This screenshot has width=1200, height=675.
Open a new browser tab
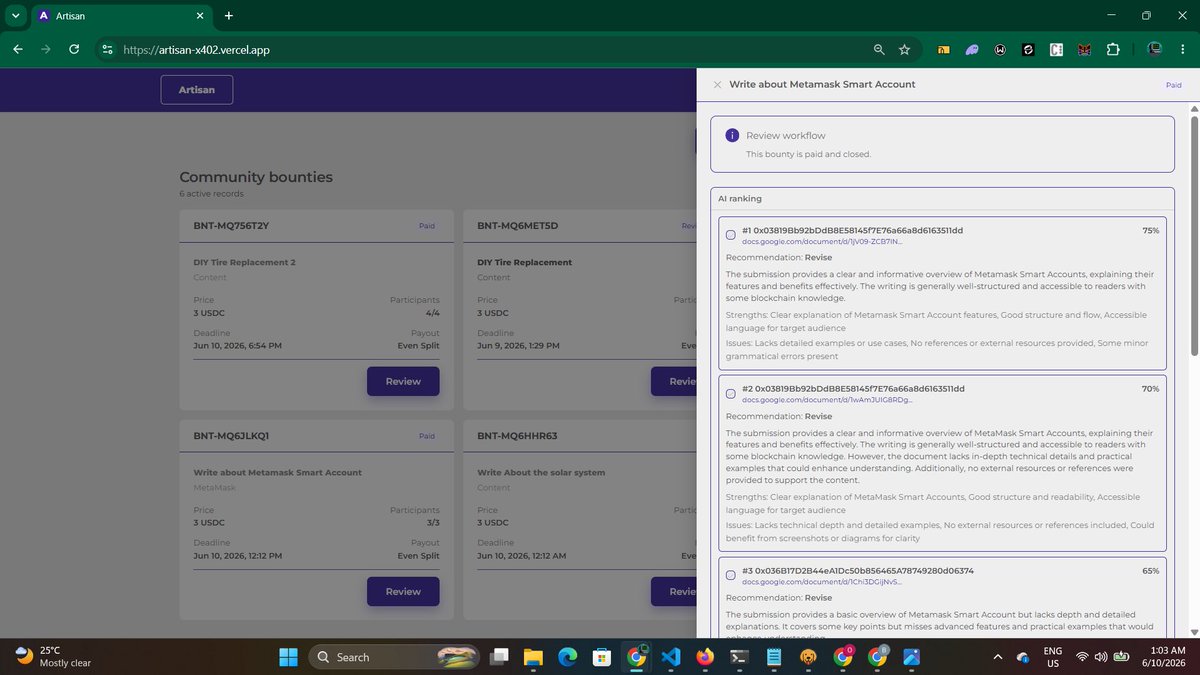coord(229,16)
